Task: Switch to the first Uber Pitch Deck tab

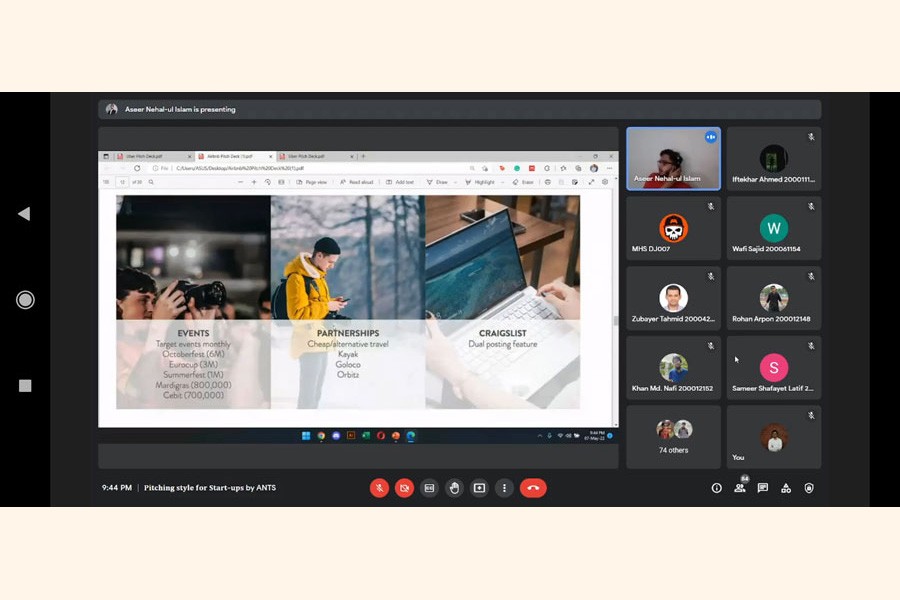Action: coord(145,156)
